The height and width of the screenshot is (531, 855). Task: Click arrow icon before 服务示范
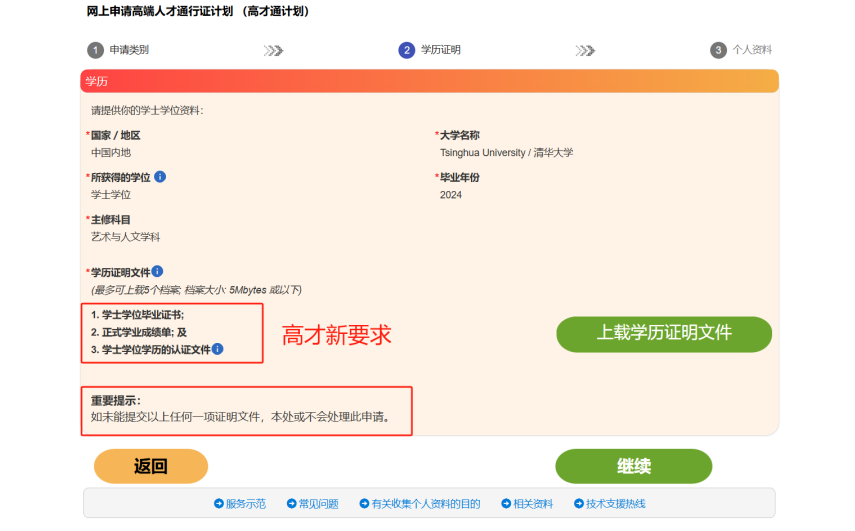click(218, 504)
